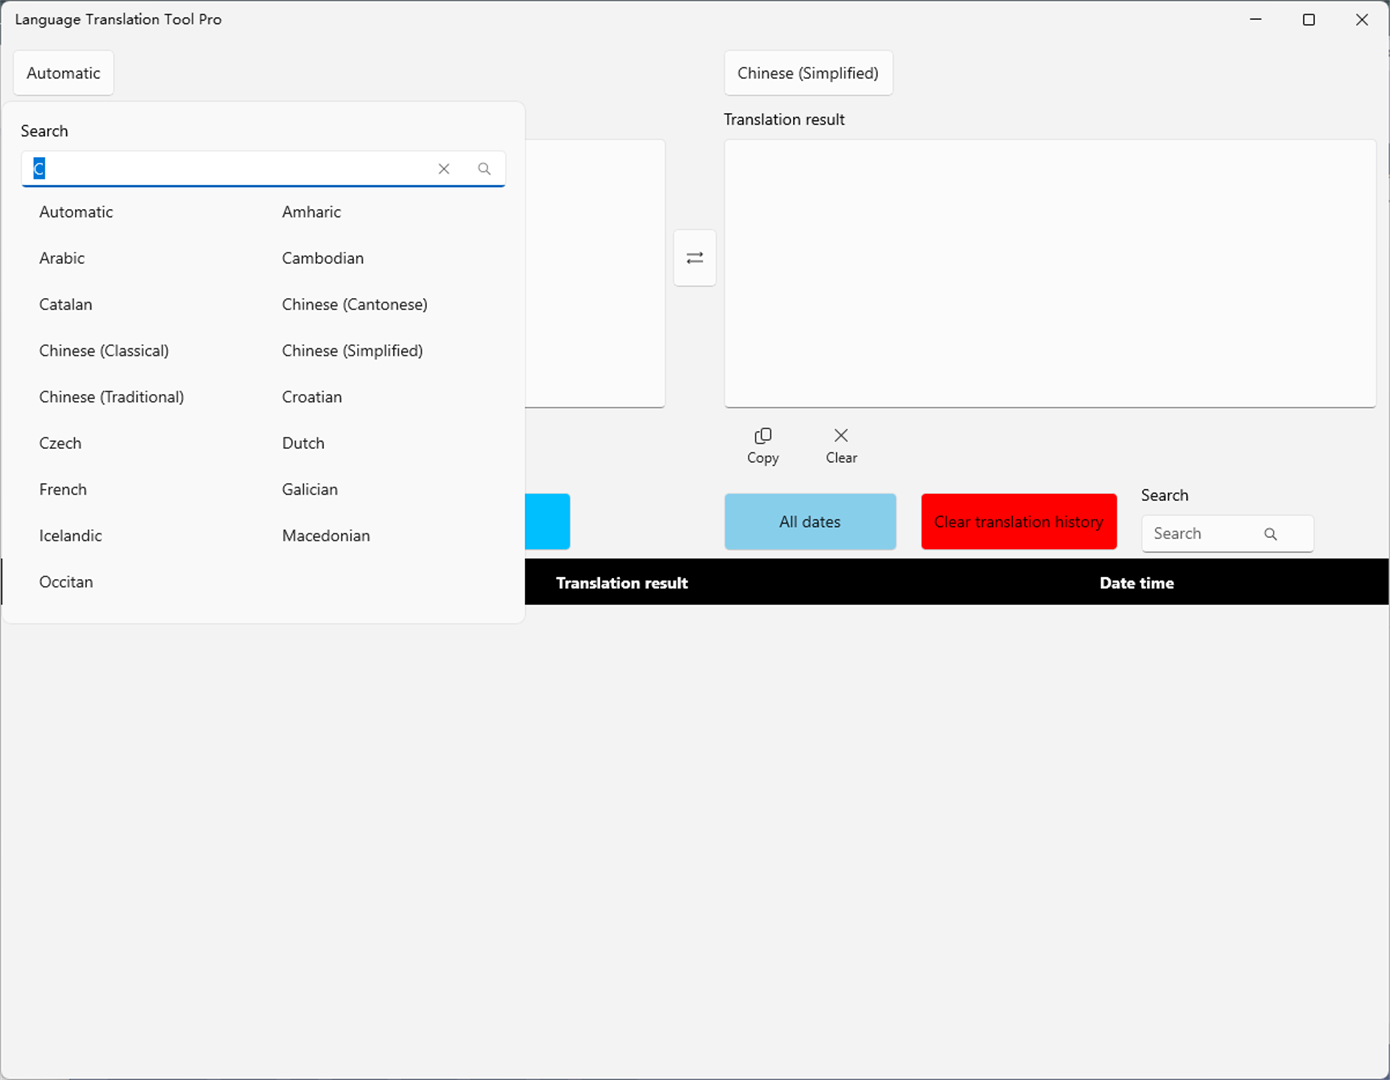Click the magnifier in language search box
1390x1080 pixels.
coord(484,169)
